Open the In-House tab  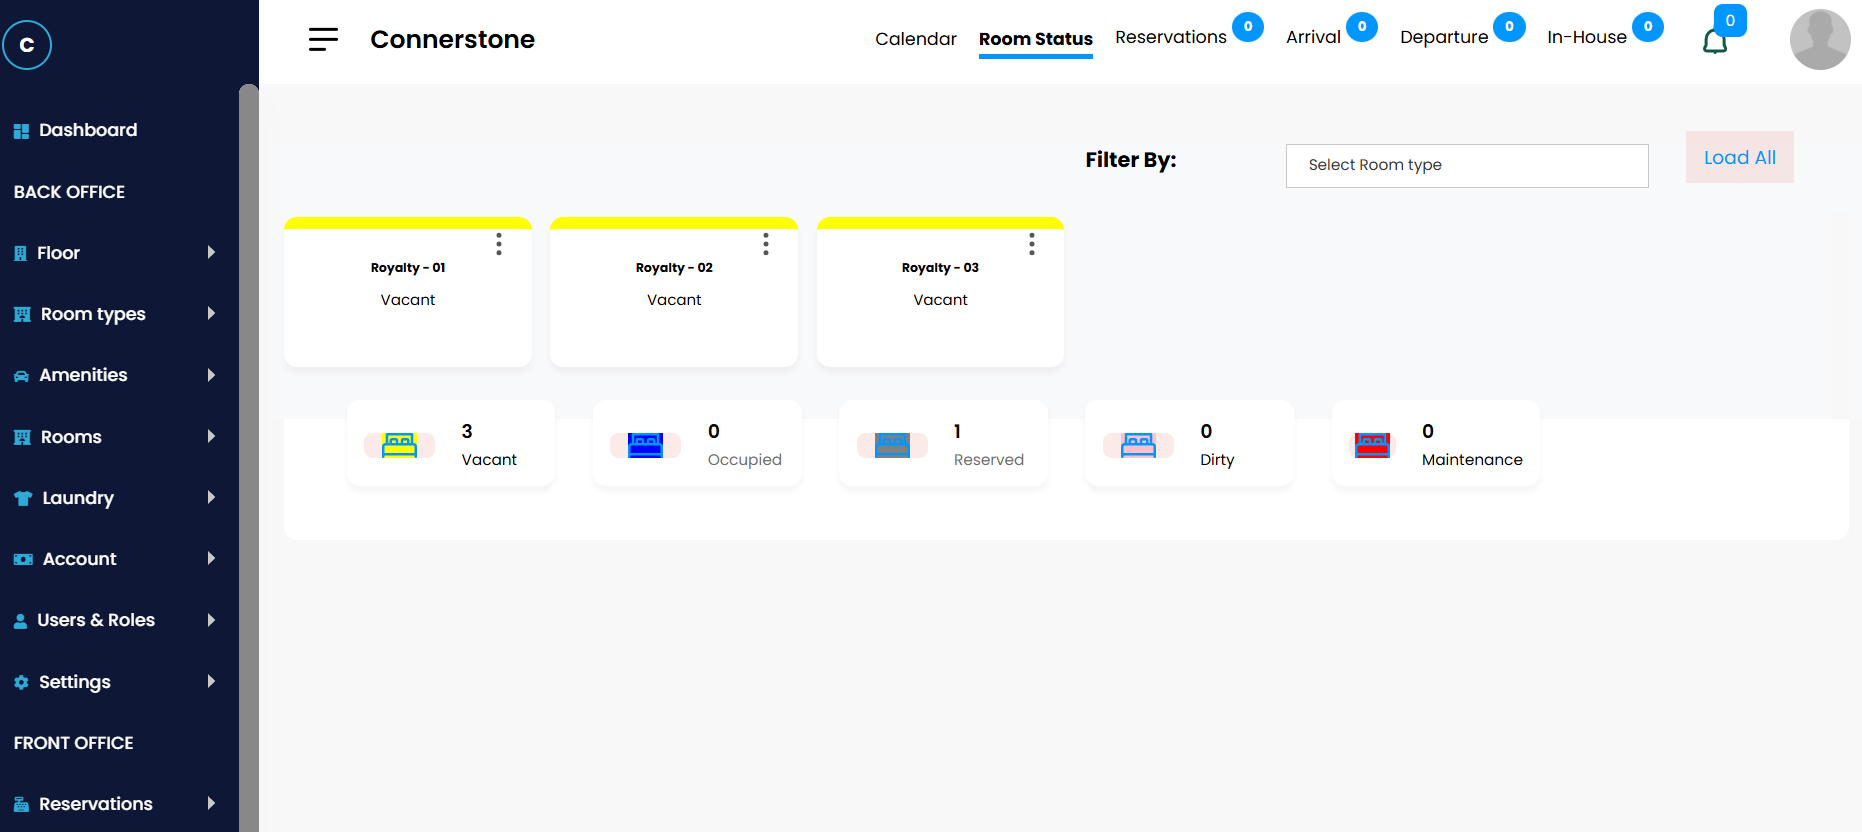[x=1587, y=37]
